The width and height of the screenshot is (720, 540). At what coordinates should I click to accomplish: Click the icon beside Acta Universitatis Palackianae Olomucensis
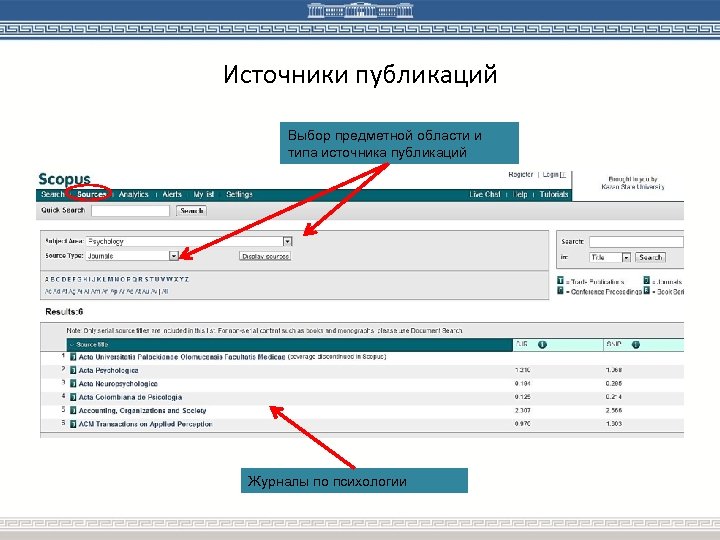73,357
